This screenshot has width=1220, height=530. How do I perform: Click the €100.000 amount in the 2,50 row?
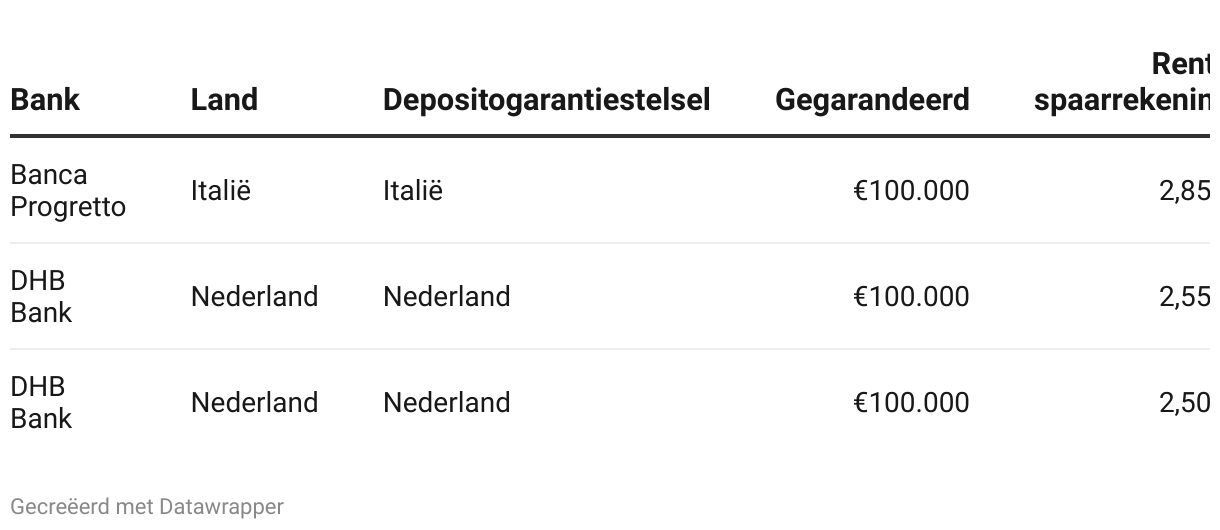click(x=910, y=403)
